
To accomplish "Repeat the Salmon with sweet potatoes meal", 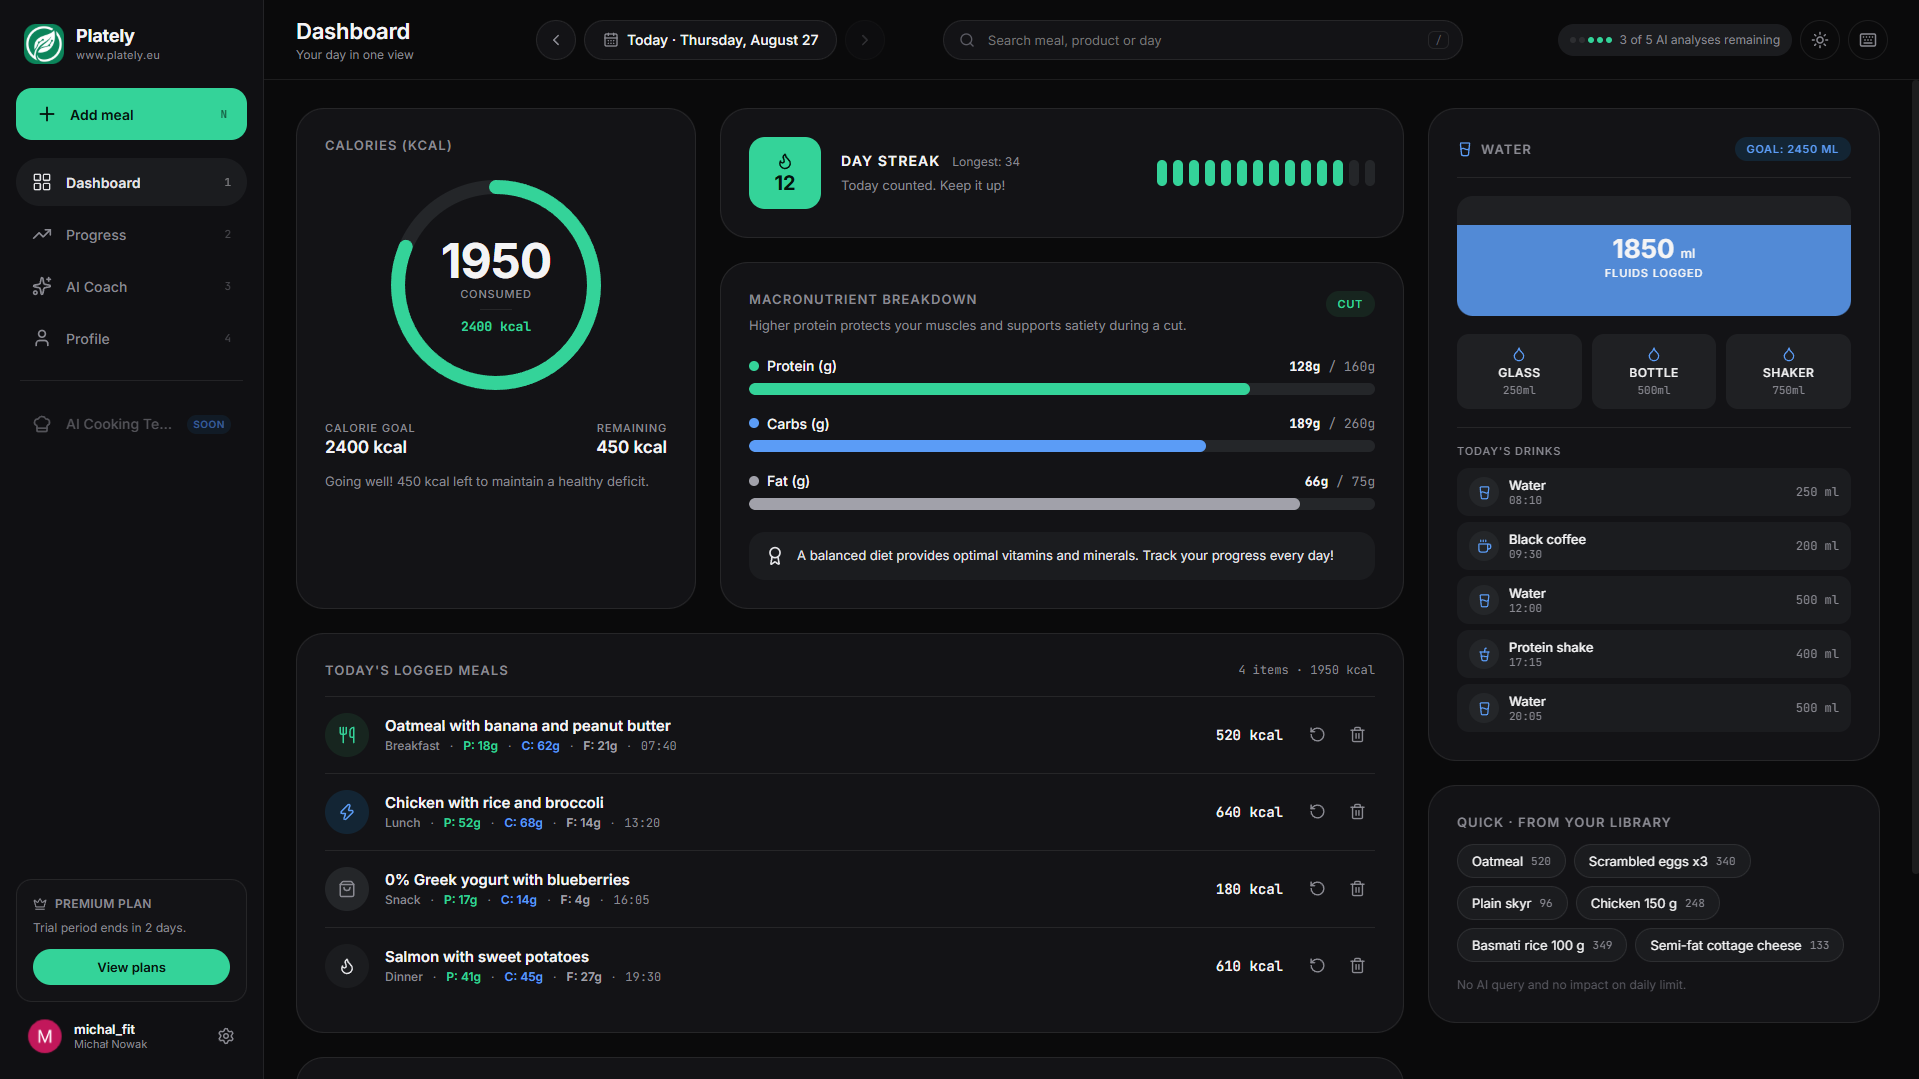I will point(1317,966).
